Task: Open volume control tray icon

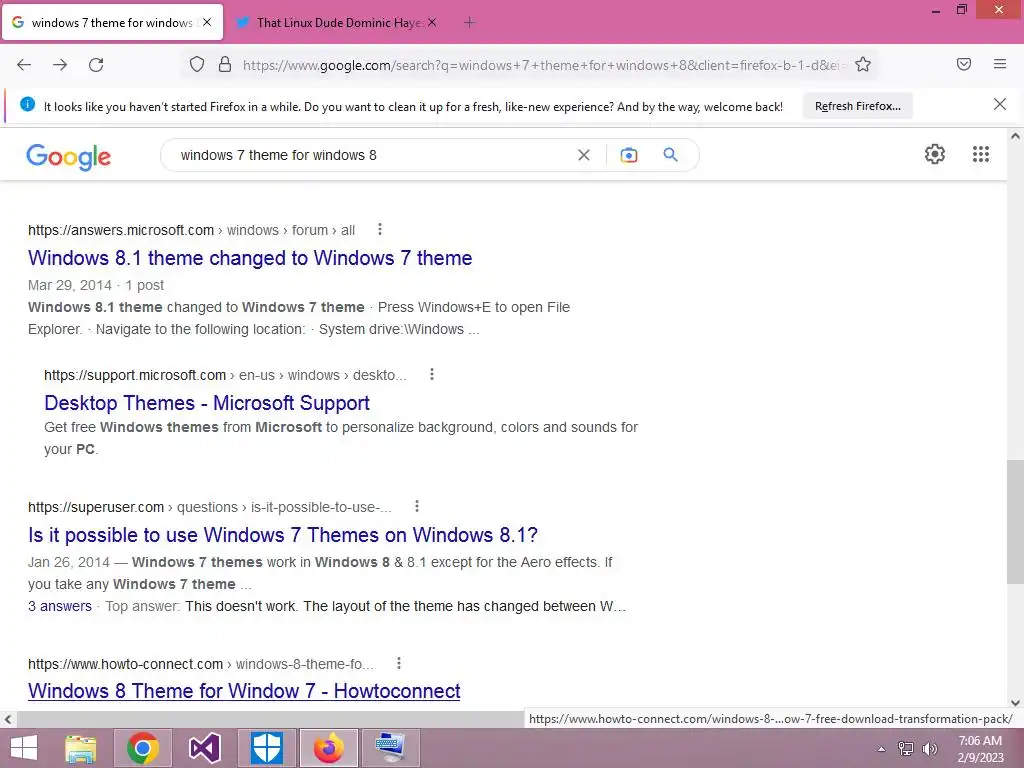Action: 930,748
